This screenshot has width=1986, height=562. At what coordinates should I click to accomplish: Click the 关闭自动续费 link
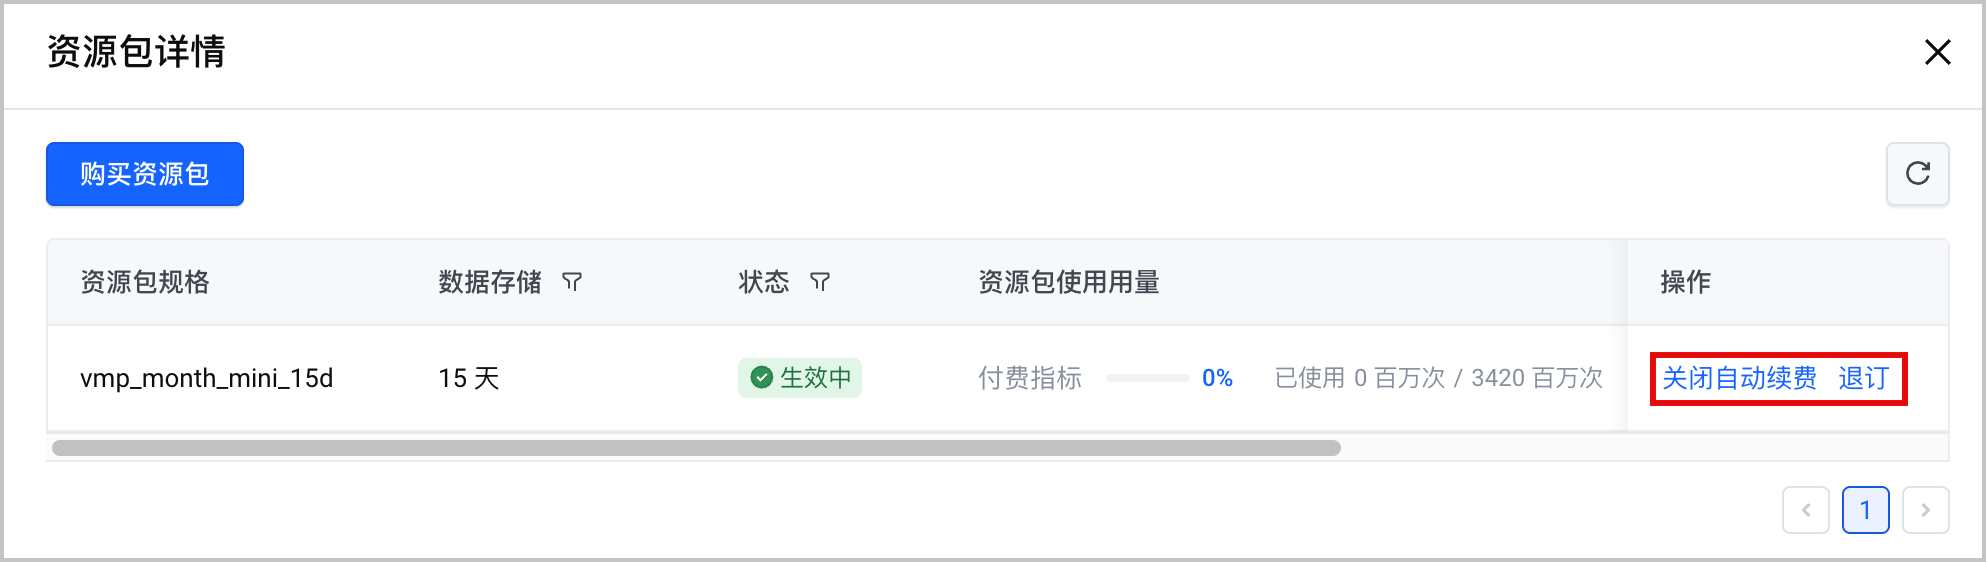pos(1739,378)
